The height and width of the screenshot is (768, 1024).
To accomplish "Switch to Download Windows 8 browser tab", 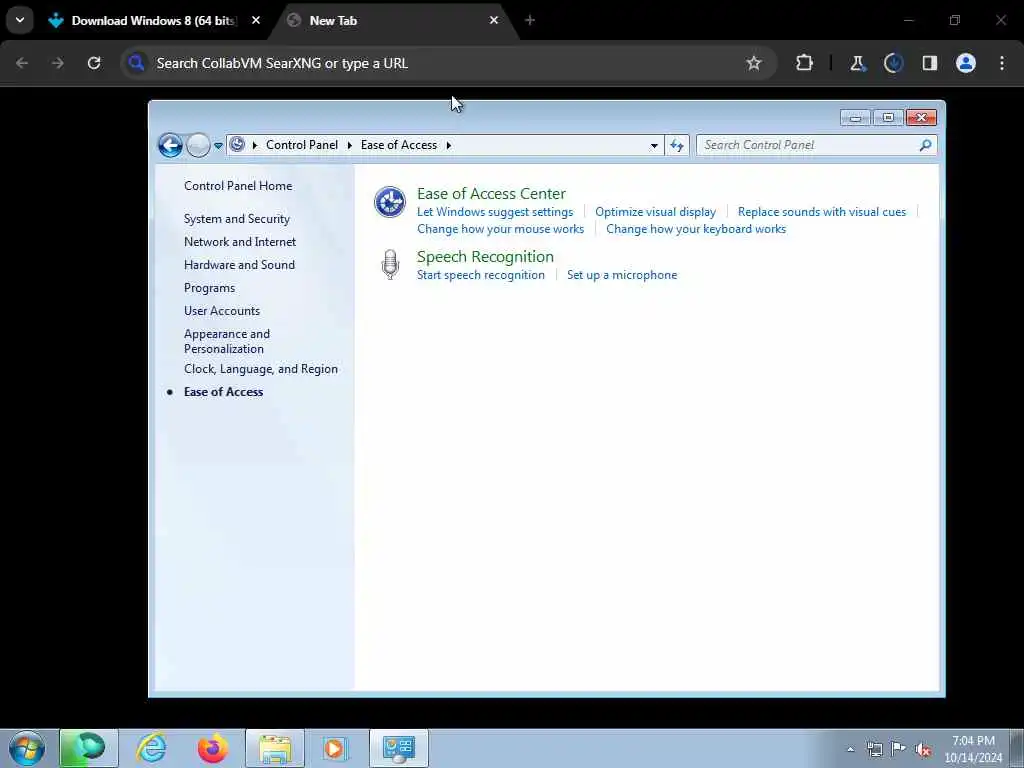I will tap(153, 21).
